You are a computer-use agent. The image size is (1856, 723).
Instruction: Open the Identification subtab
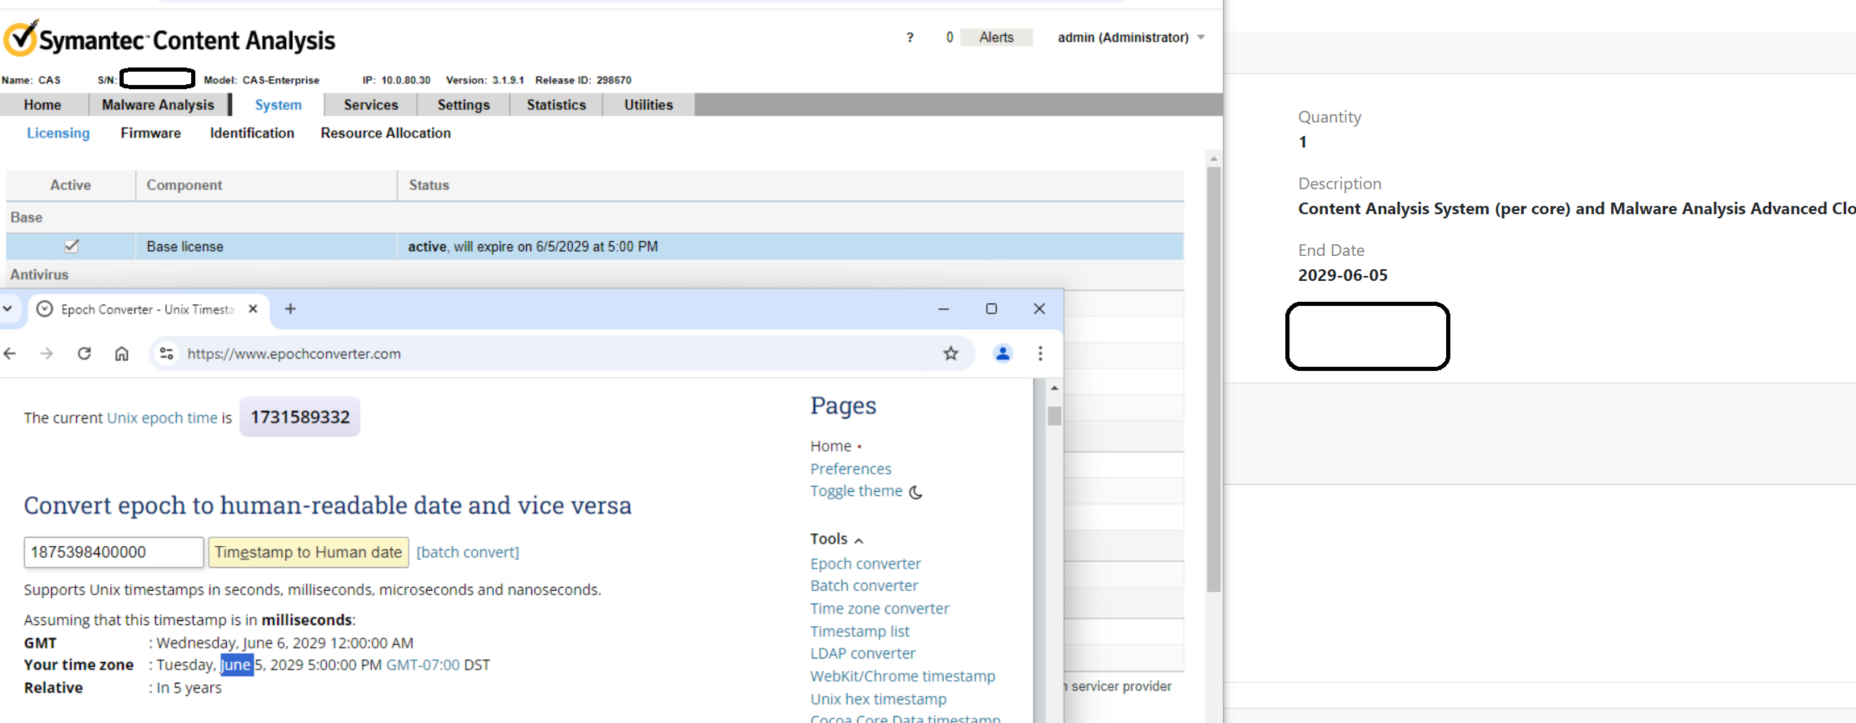(252, 133)
